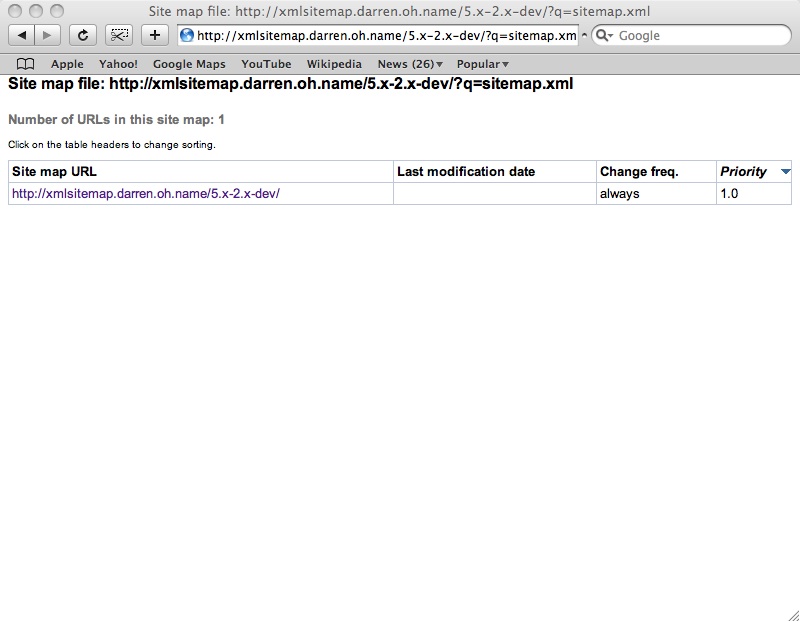Image resolution: width=800 pixels, height=622 pixels.
Task: Click the 'Click on the table headers' hint text
Action: (x=112, y=145)
